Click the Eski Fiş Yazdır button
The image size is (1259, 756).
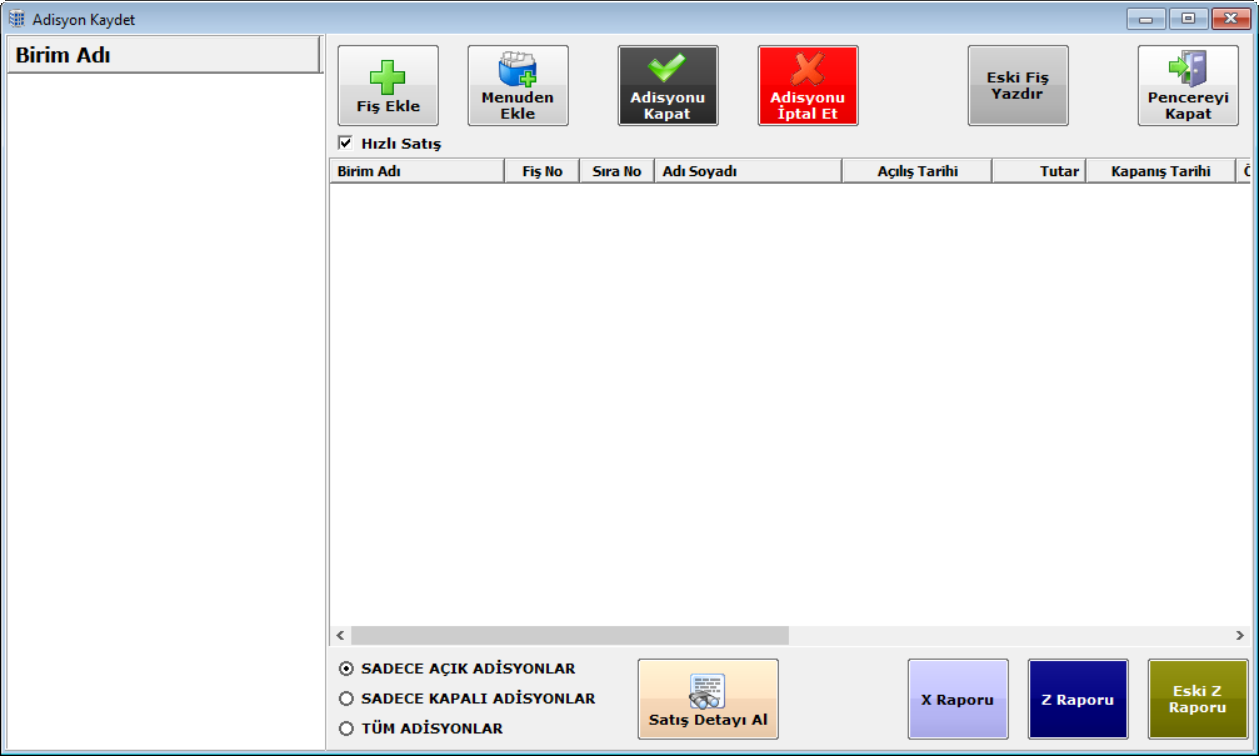[x=1017, y=86]
